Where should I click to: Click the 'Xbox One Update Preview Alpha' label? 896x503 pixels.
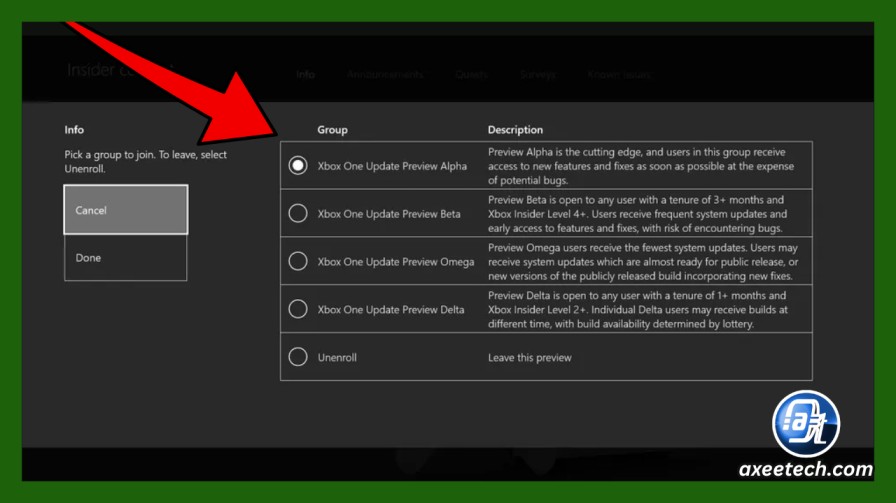pyautogui.click(x=392, y=166)
